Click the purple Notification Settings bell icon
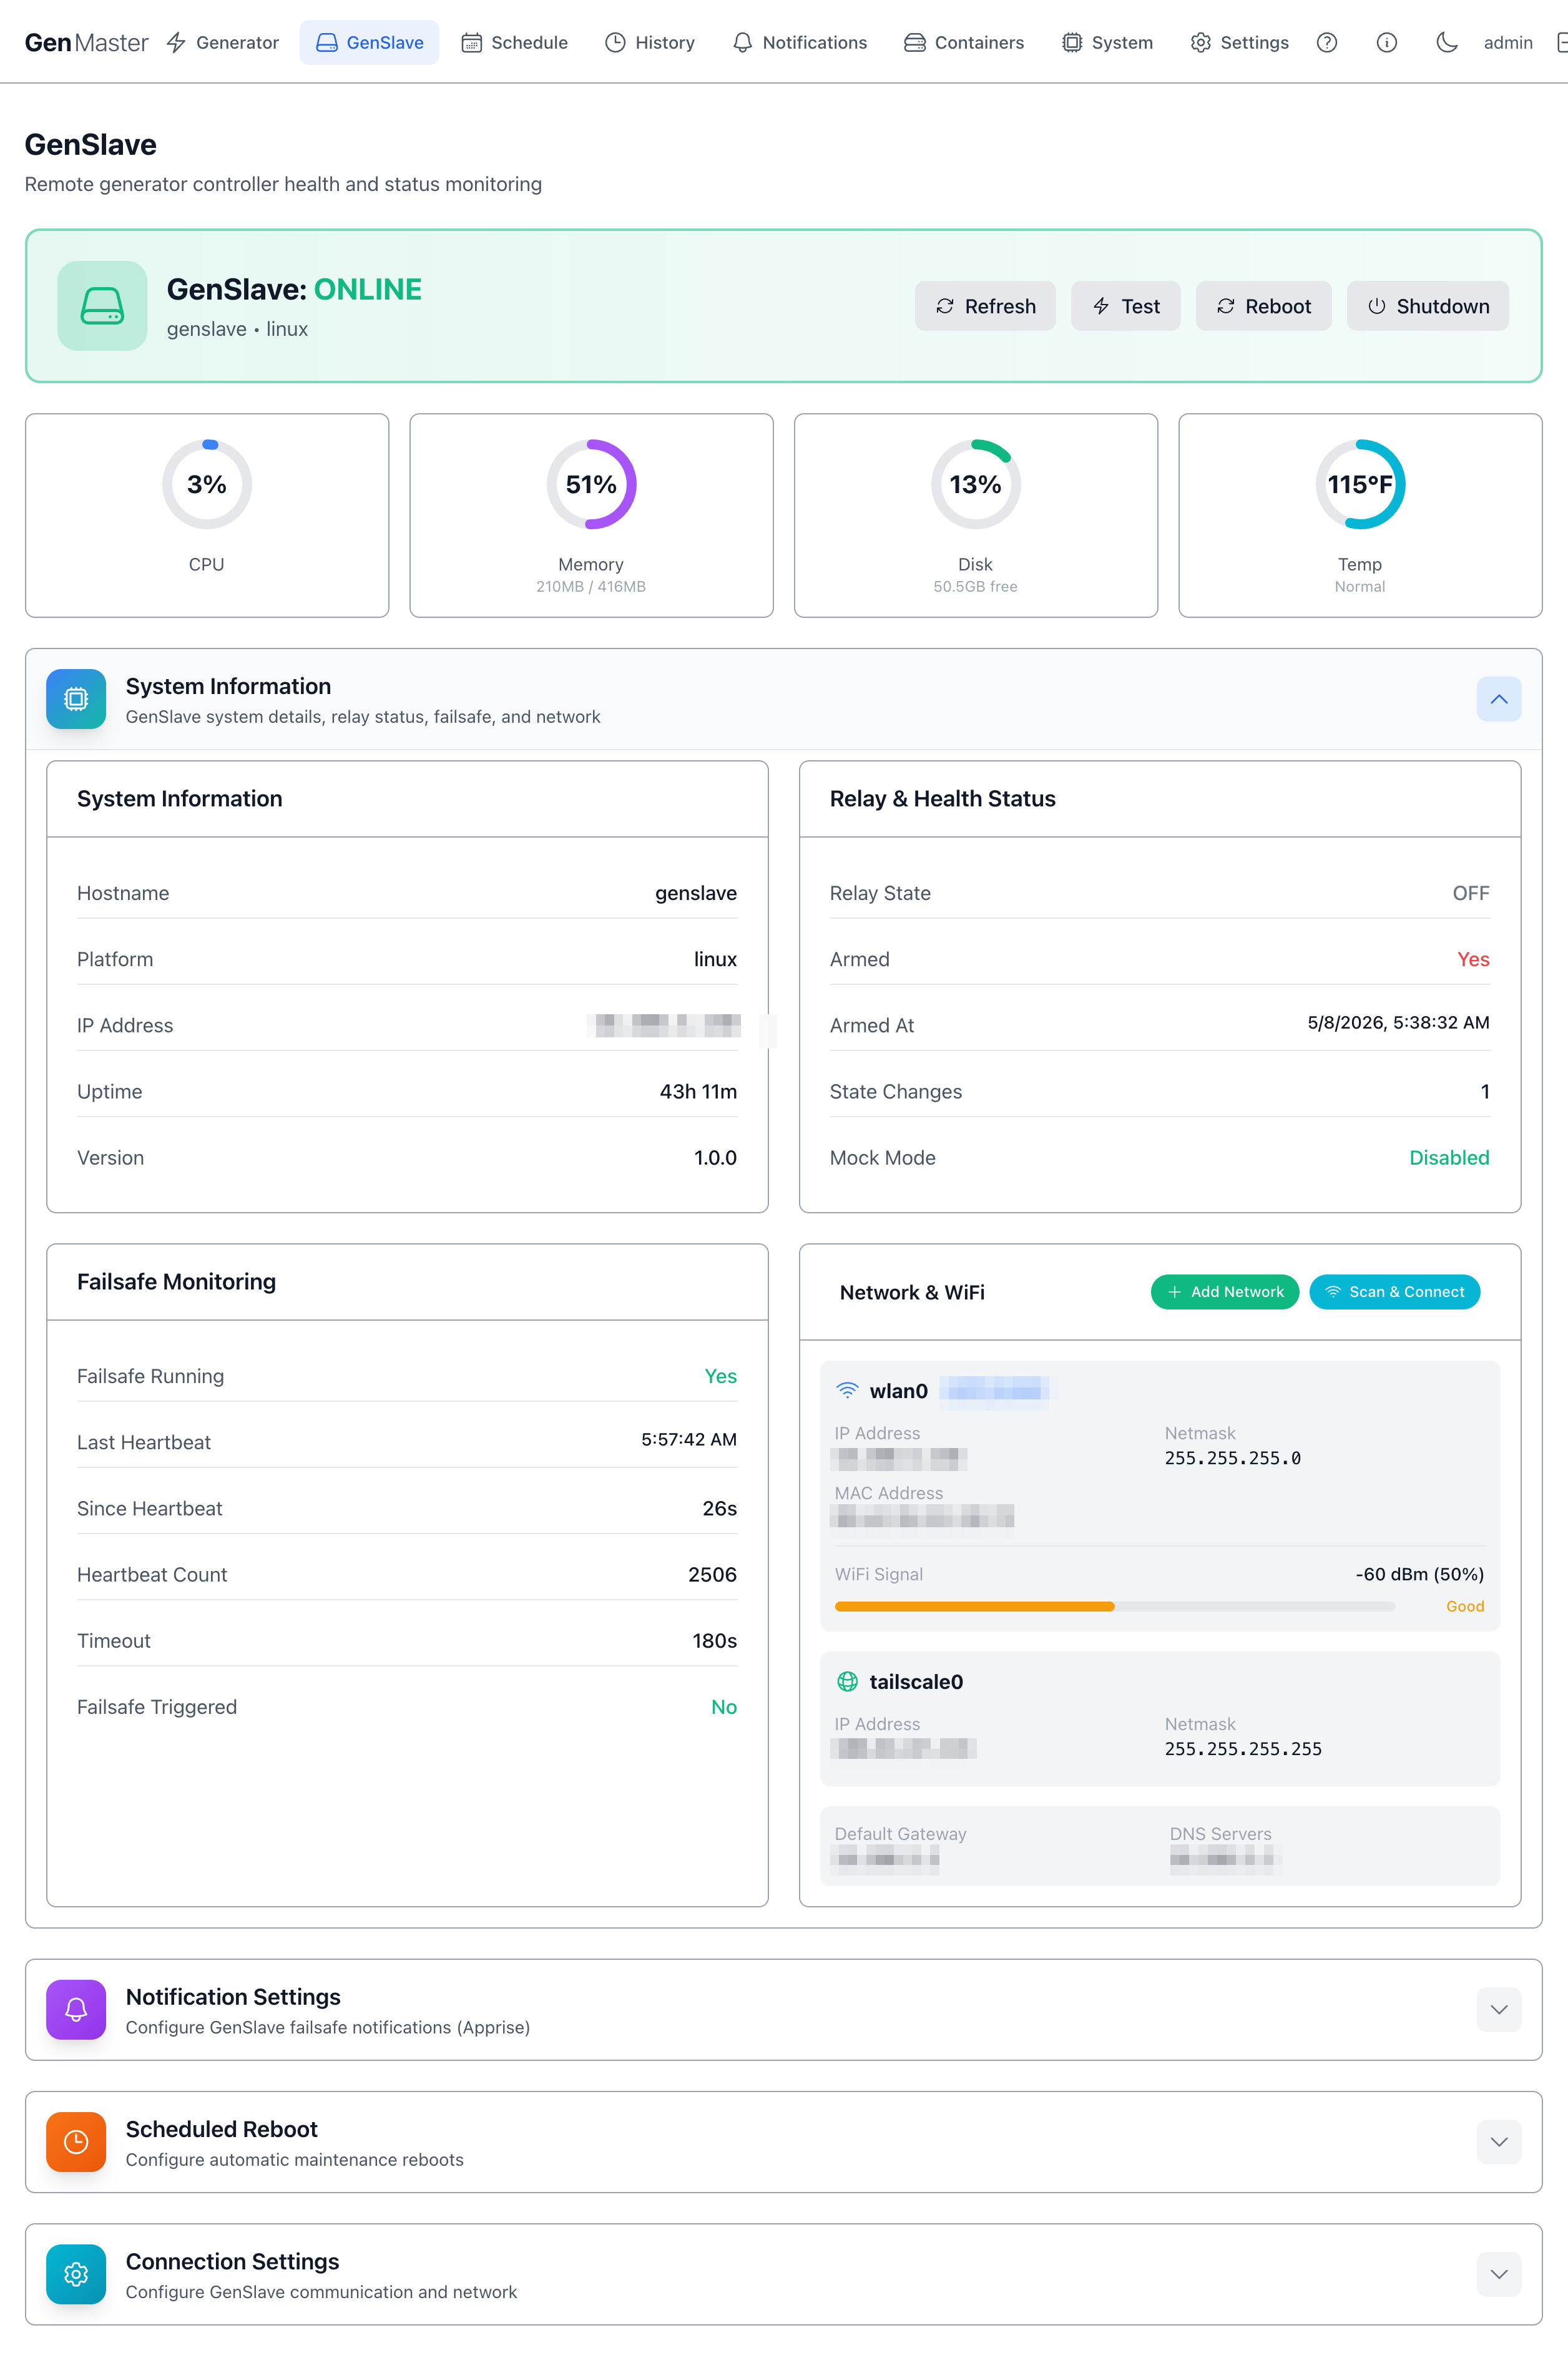 [76, 2009]
